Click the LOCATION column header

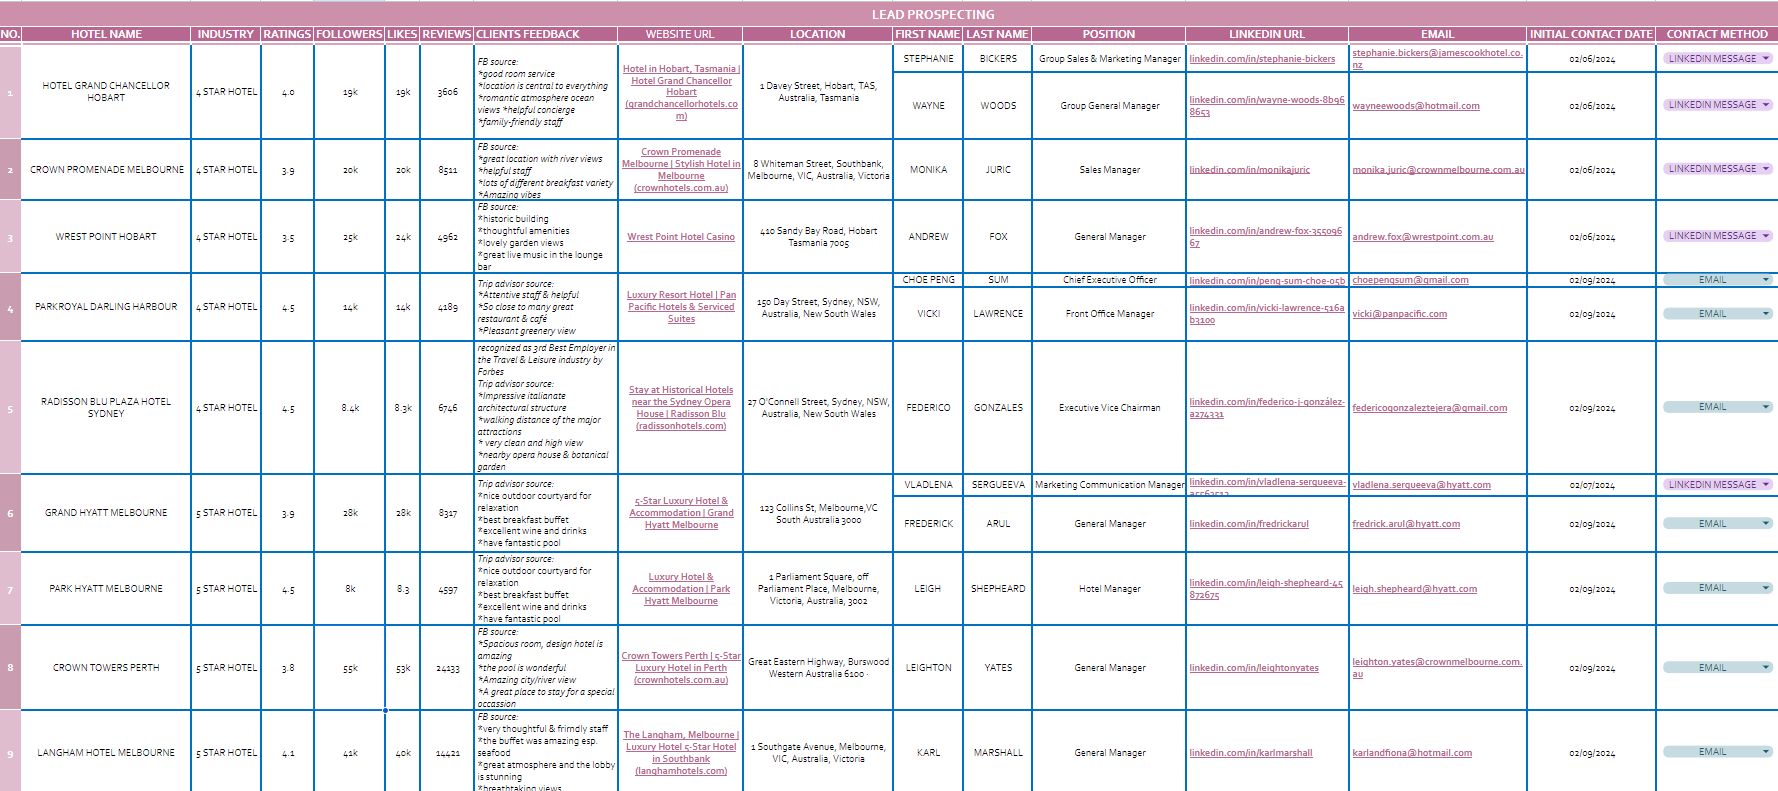tap(818, 34)
